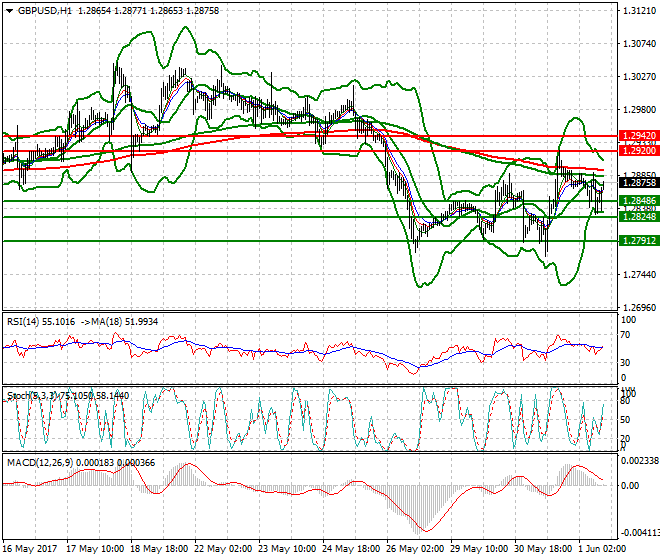This screenshot has height=560, width=660.
Task: Click the MACD(12,26,9) indicator label
Action: 40,463
